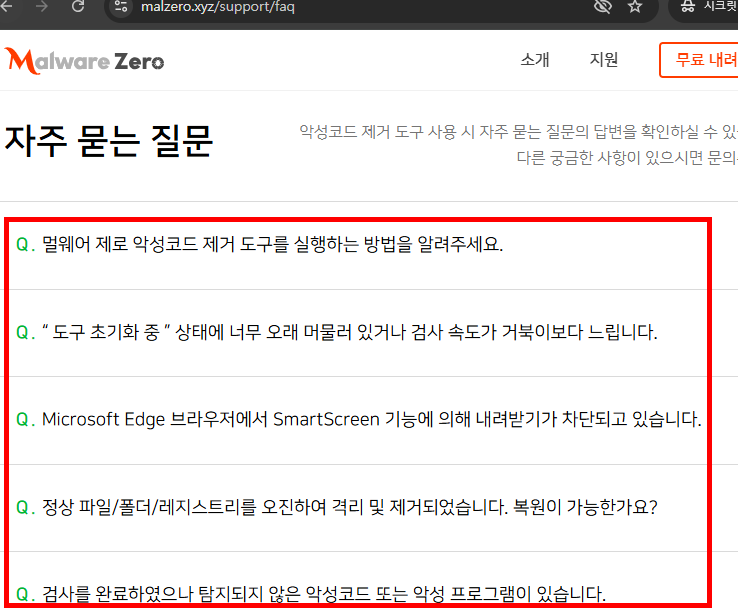Open site information icon in address bar

(x=121, y=7)
